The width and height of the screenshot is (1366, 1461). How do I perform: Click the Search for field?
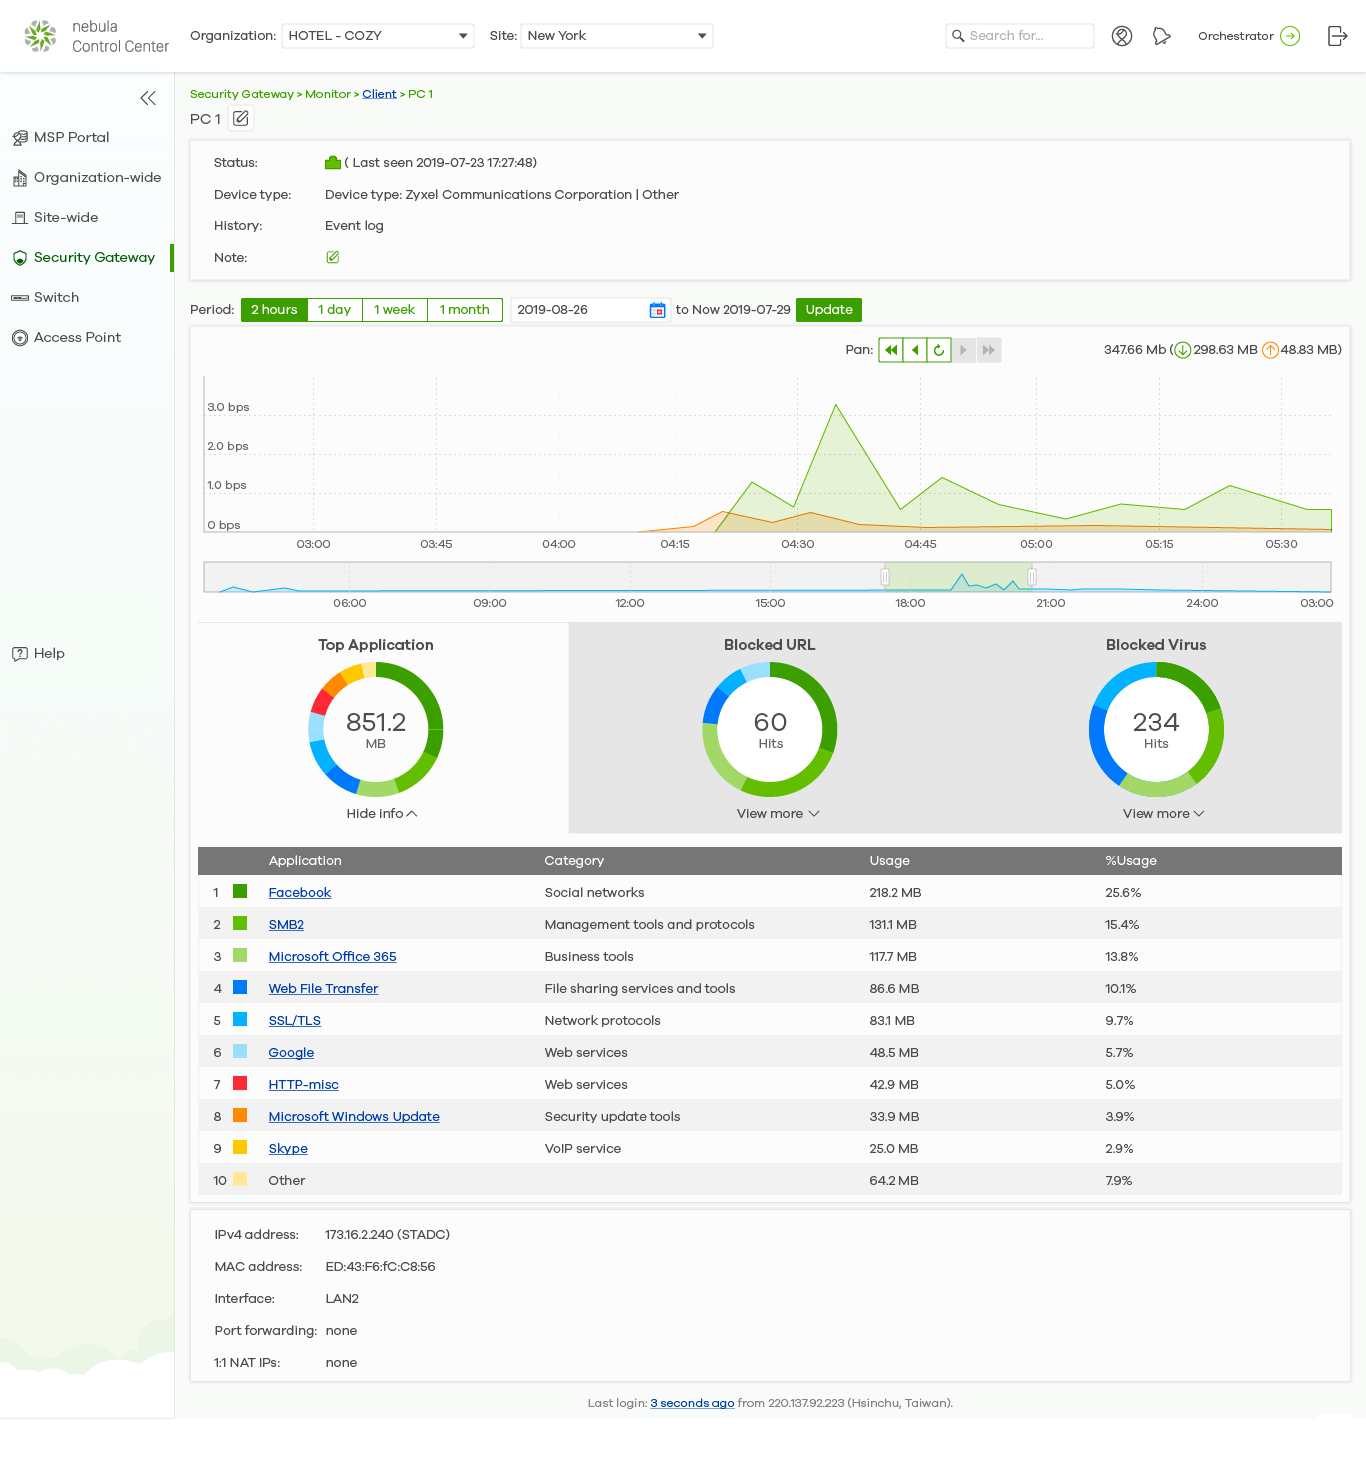1020,36
